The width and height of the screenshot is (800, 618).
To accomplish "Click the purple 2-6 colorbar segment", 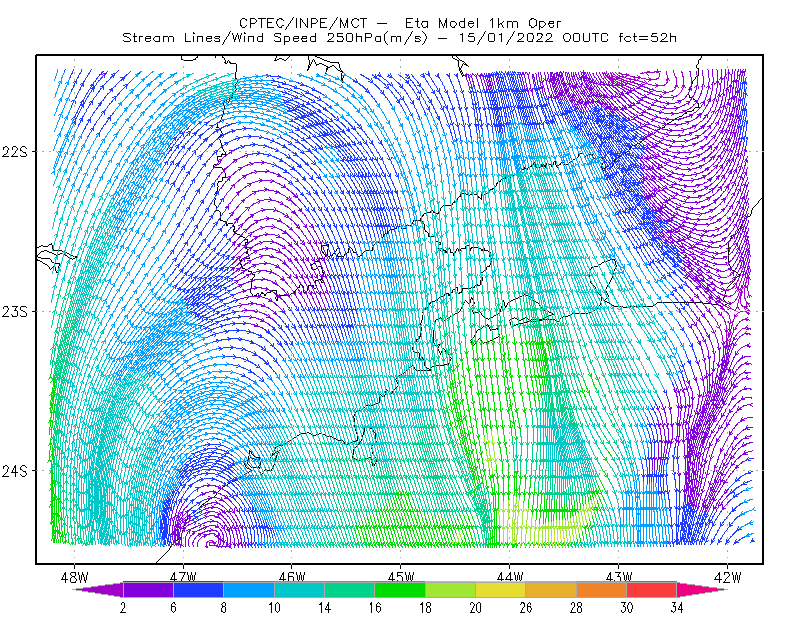I will (148, 589).
